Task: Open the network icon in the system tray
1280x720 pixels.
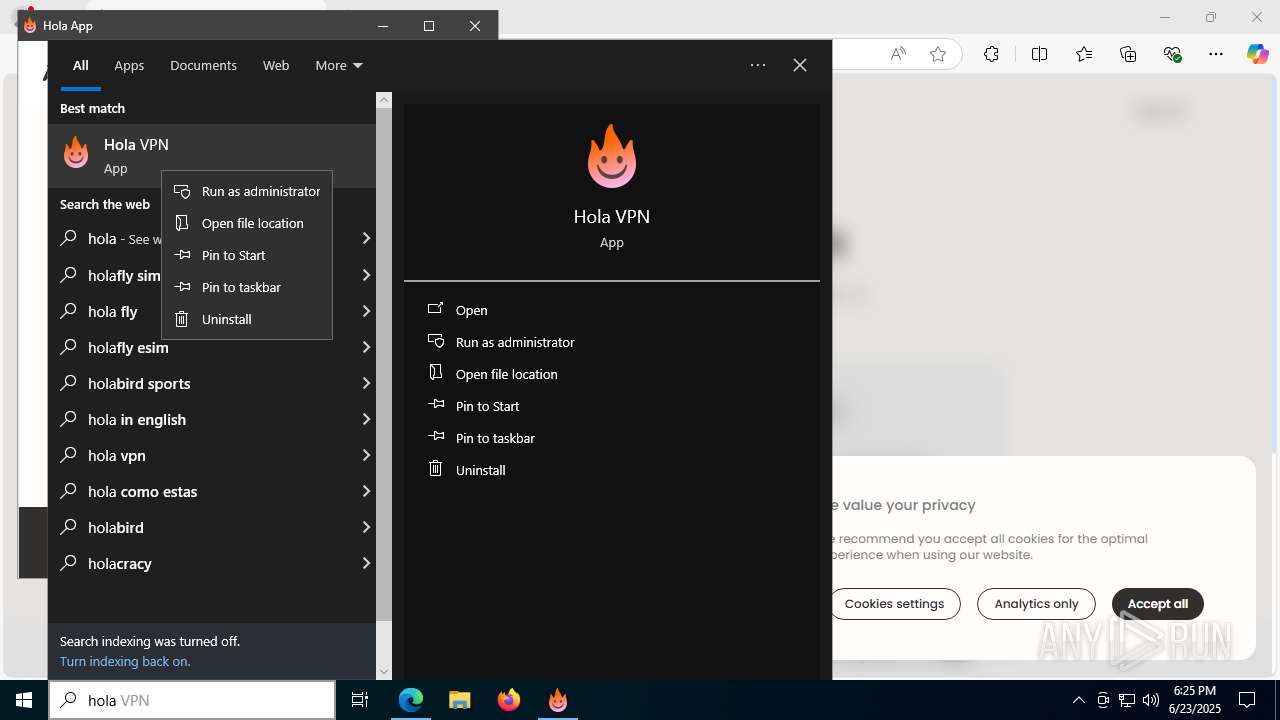Action: click(1127, 700)
